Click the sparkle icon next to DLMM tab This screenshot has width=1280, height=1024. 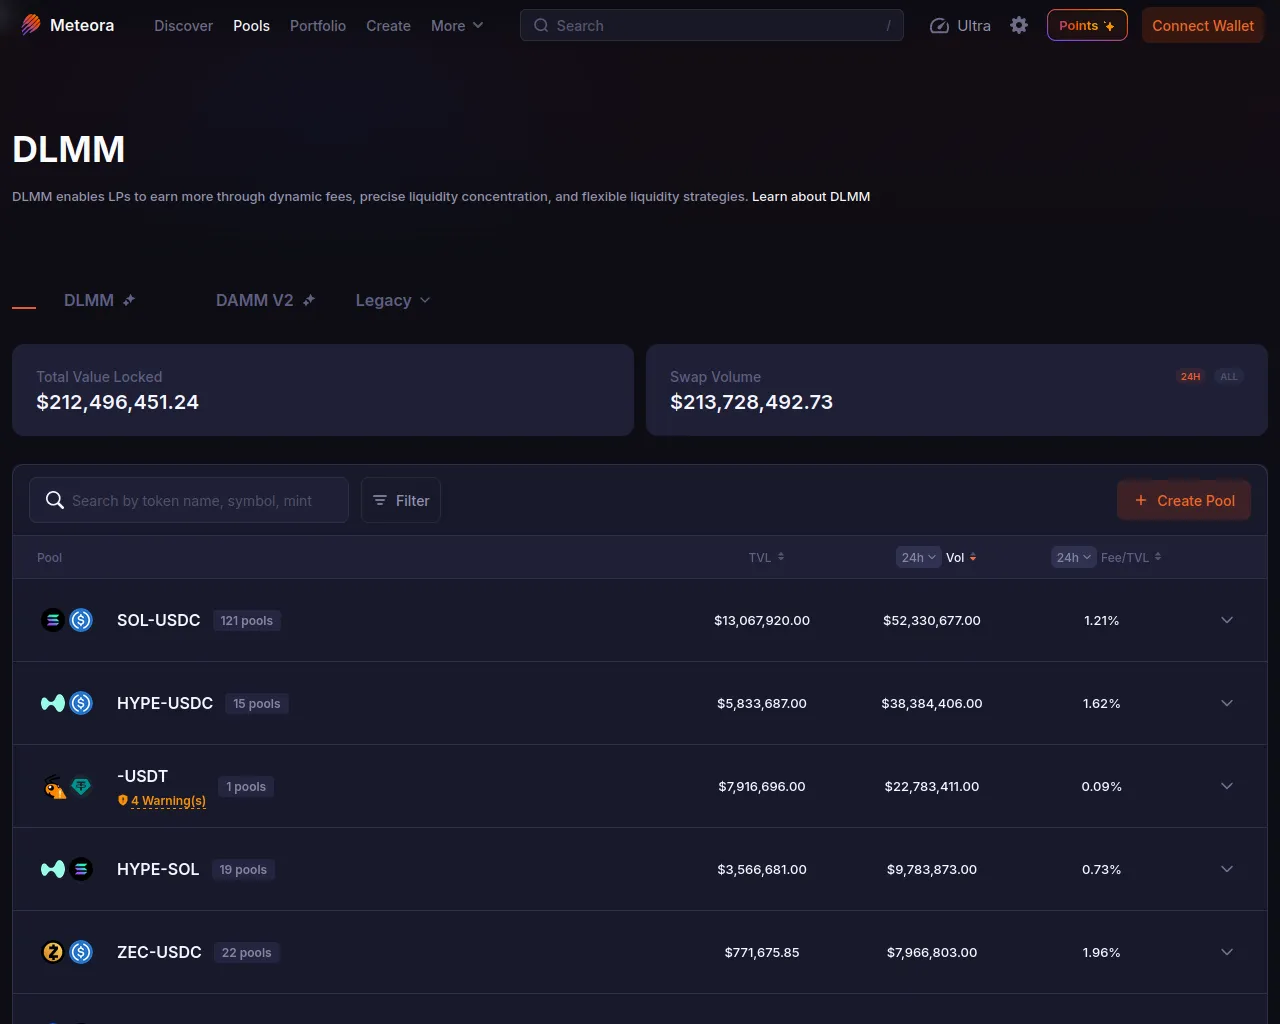(129, 300)
